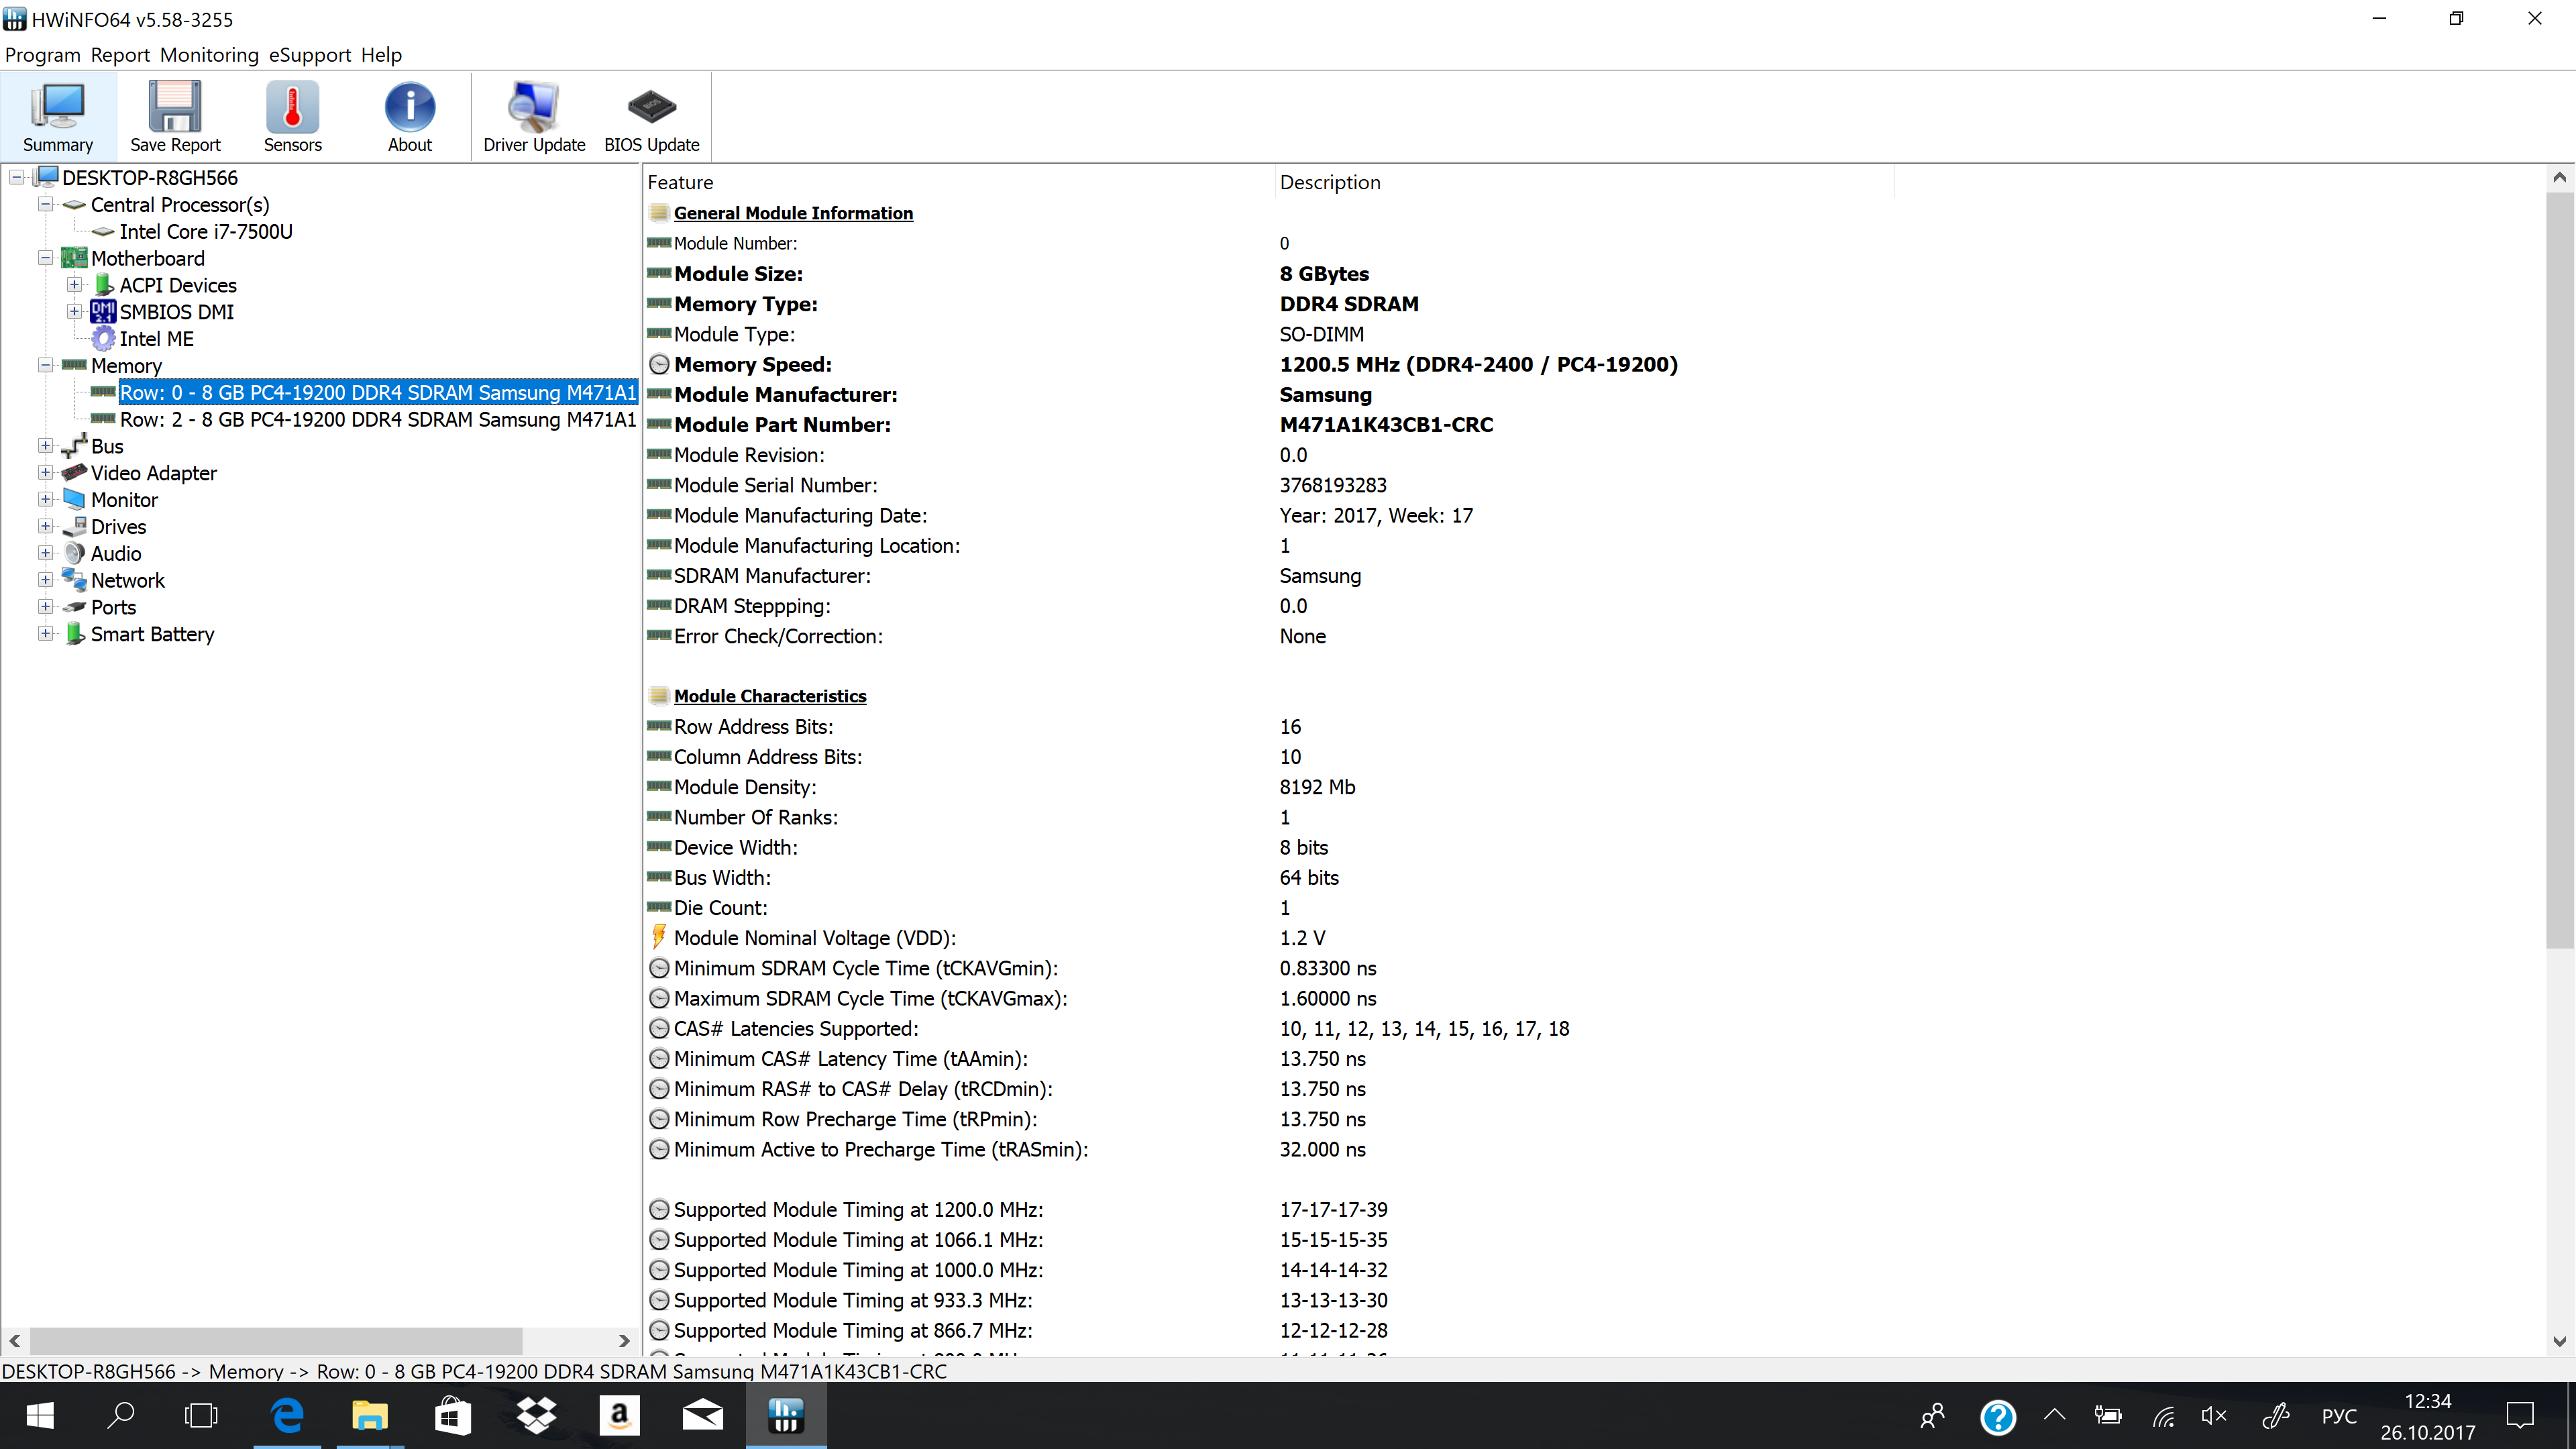
Task: Open Dropbox from the taskbar
Action: (536, 1415)
